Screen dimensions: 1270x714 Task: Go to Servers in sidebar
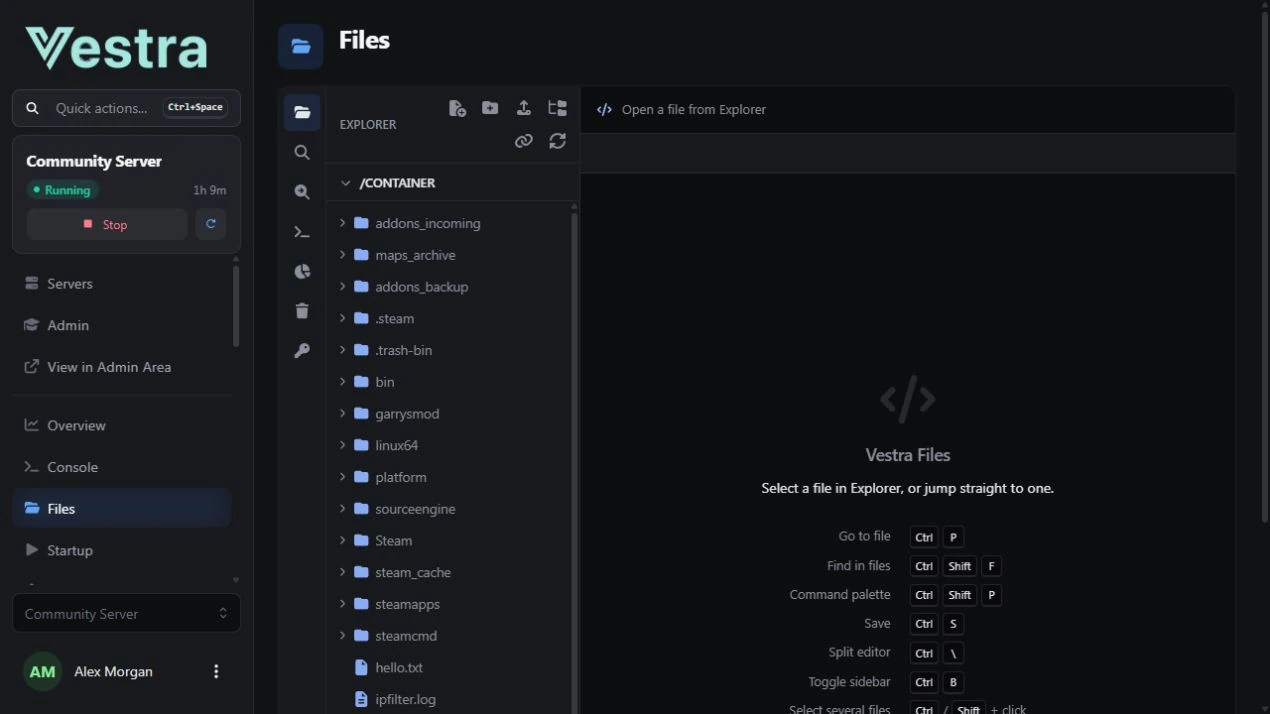tap(122, 284)
